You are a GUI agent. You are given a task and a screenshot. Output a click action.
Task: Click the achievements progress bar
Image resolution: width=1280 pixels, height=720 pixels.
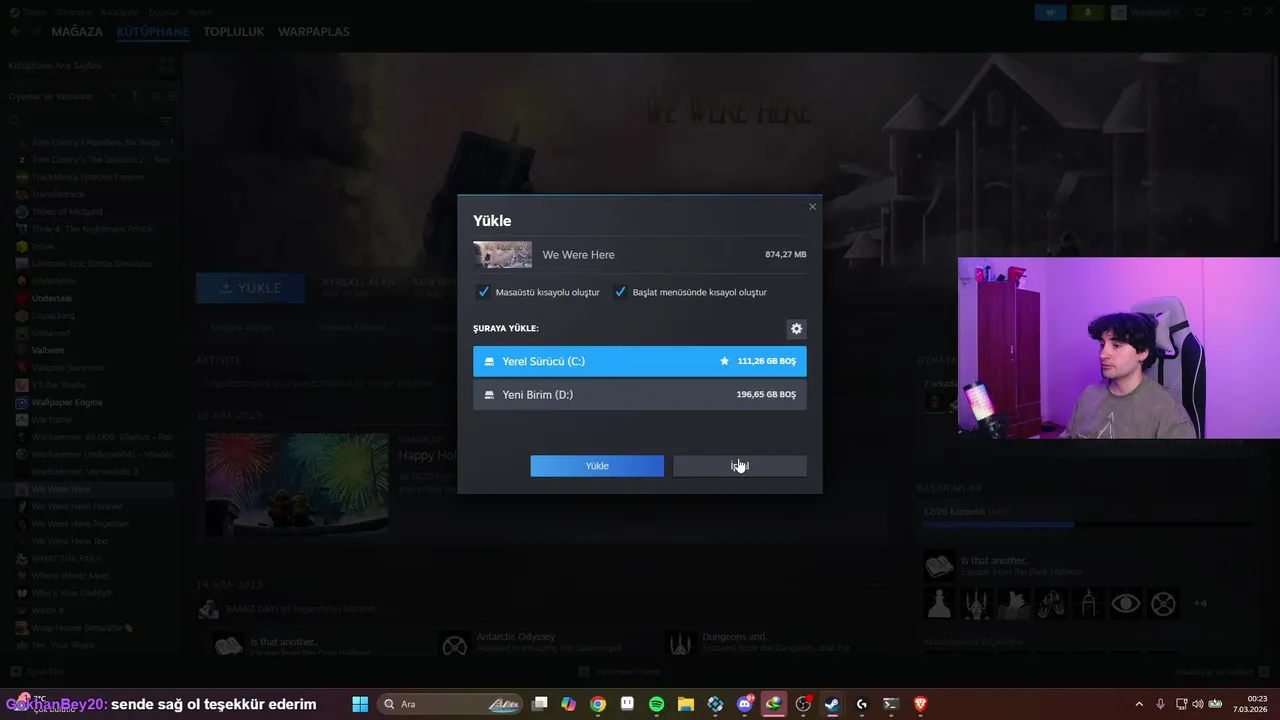point(1087,524)
